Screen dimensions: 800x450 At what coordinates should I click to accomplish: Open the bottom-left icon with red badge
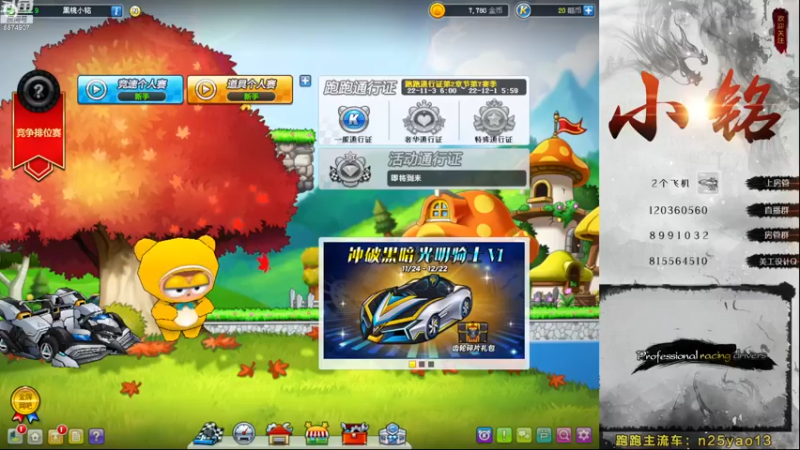[x=16, y=435]
